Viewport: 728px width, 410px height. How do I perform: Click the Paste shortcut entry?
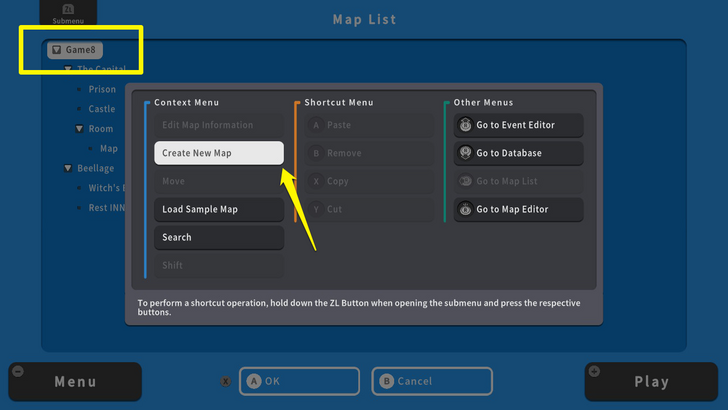pos(369,125)
